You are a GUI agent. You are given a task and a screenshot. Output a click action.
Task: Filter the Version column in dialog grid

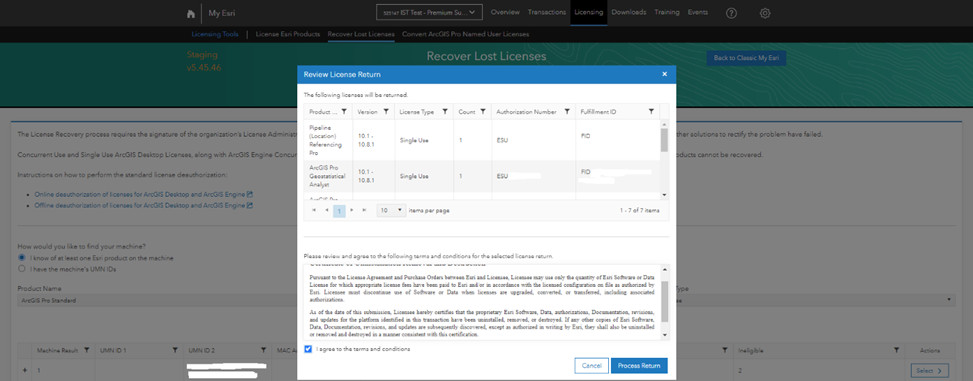[x=386, y=112]
